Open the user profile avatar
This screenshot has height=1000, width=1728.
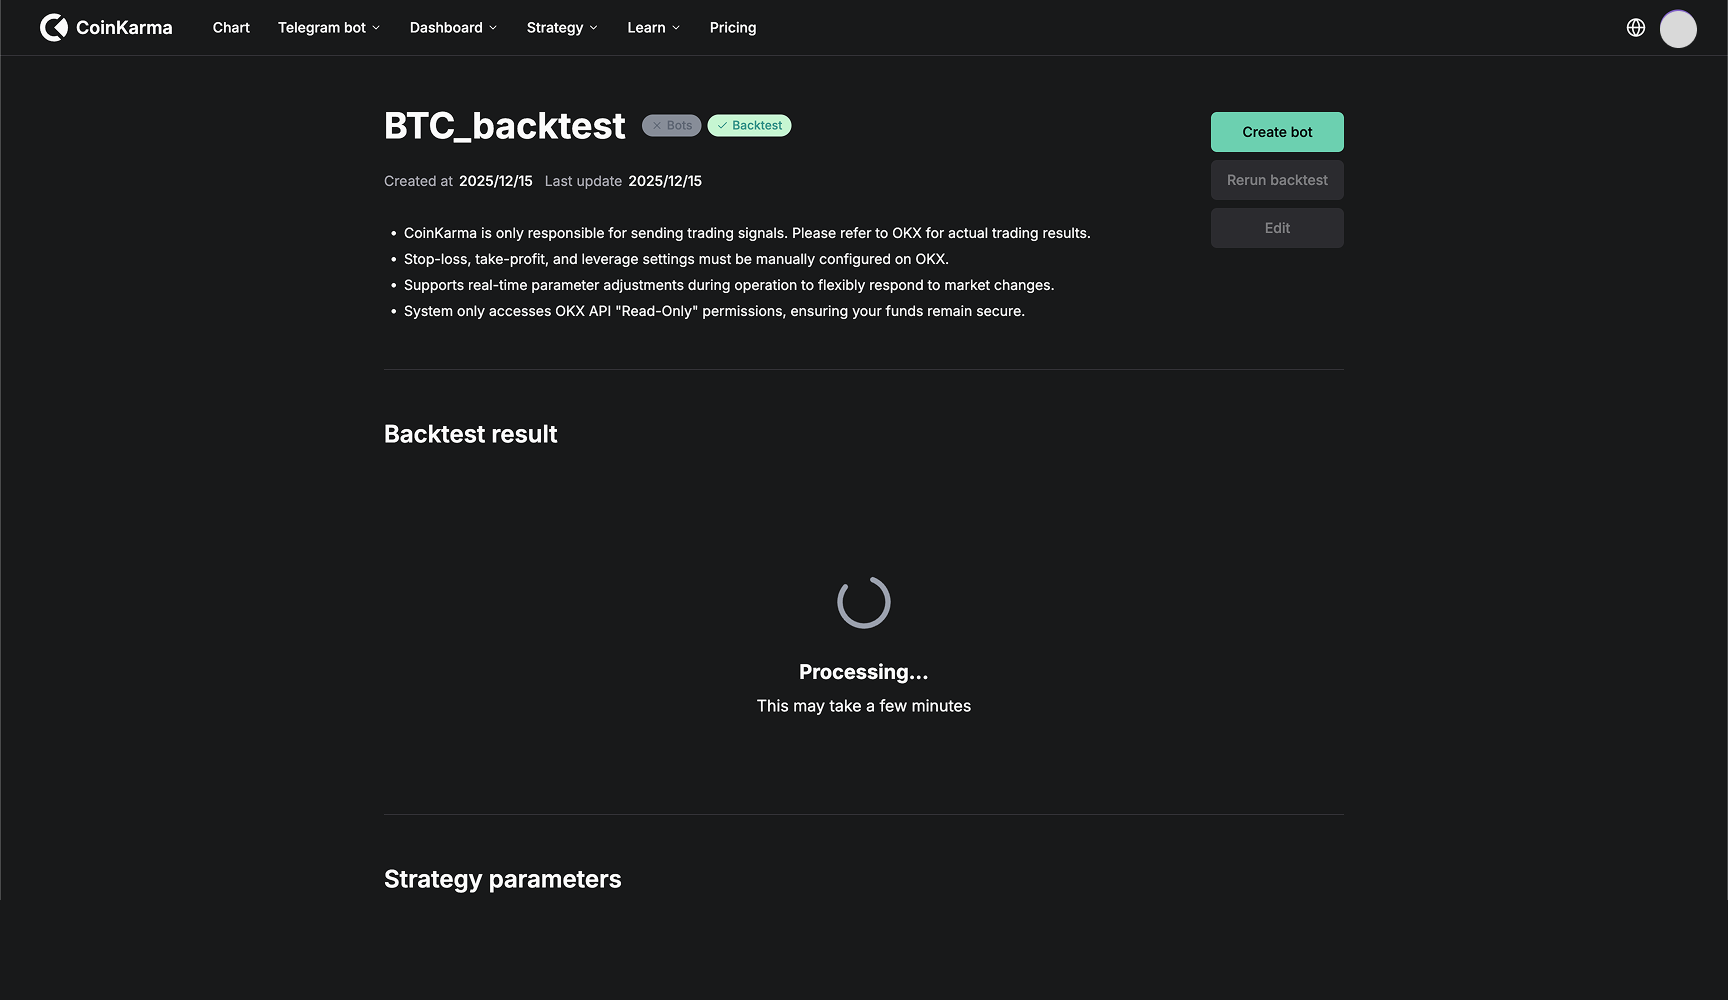pos(1678,29)
